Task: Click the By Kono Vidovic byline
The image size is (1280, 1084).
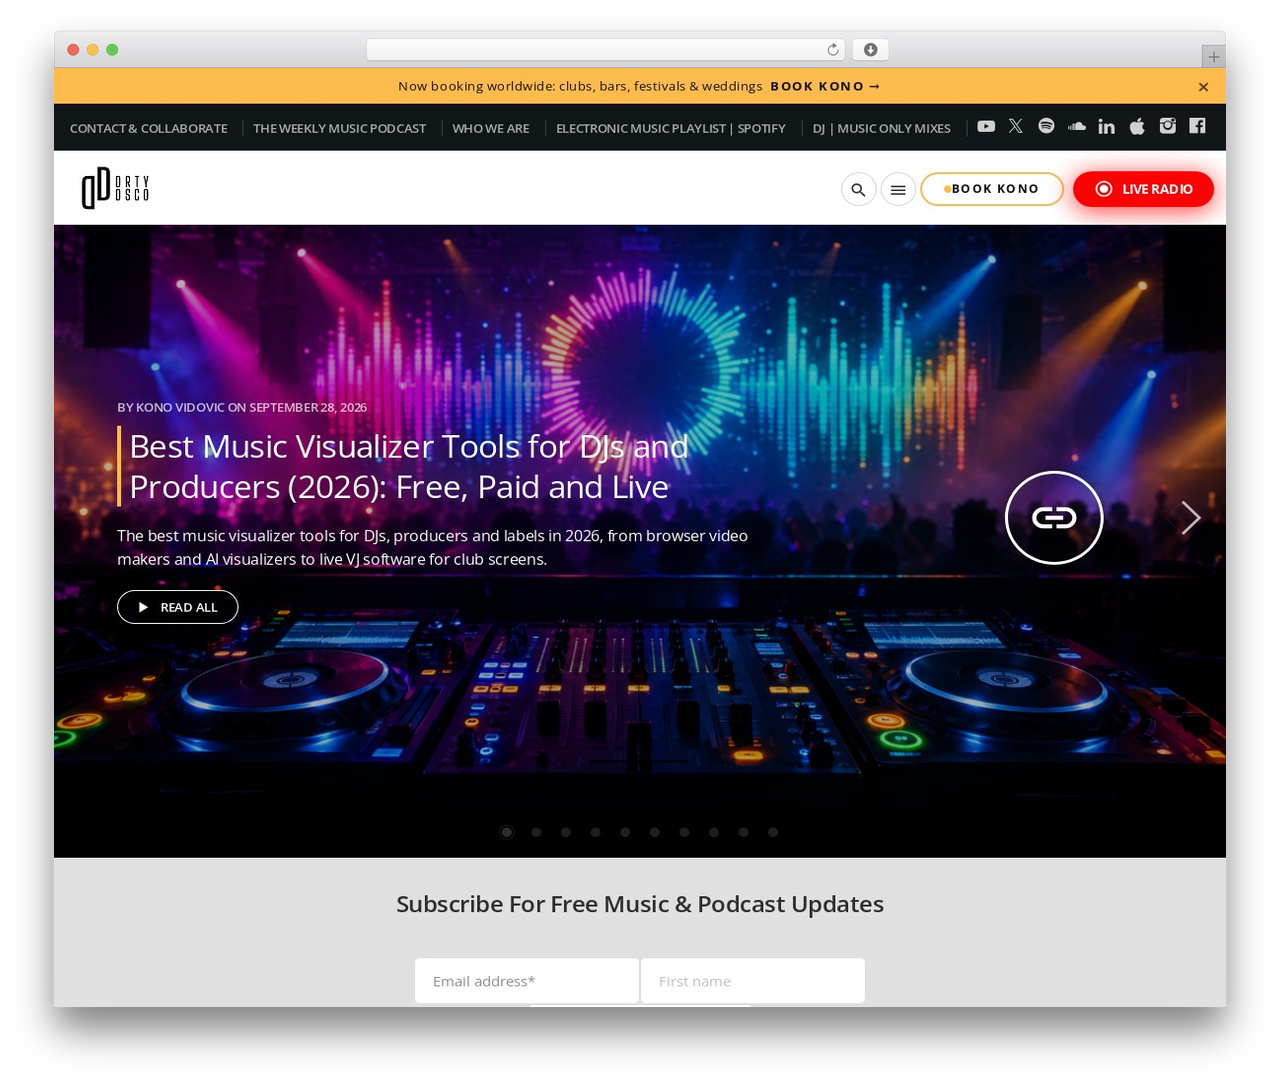Action: click(242, 407)
